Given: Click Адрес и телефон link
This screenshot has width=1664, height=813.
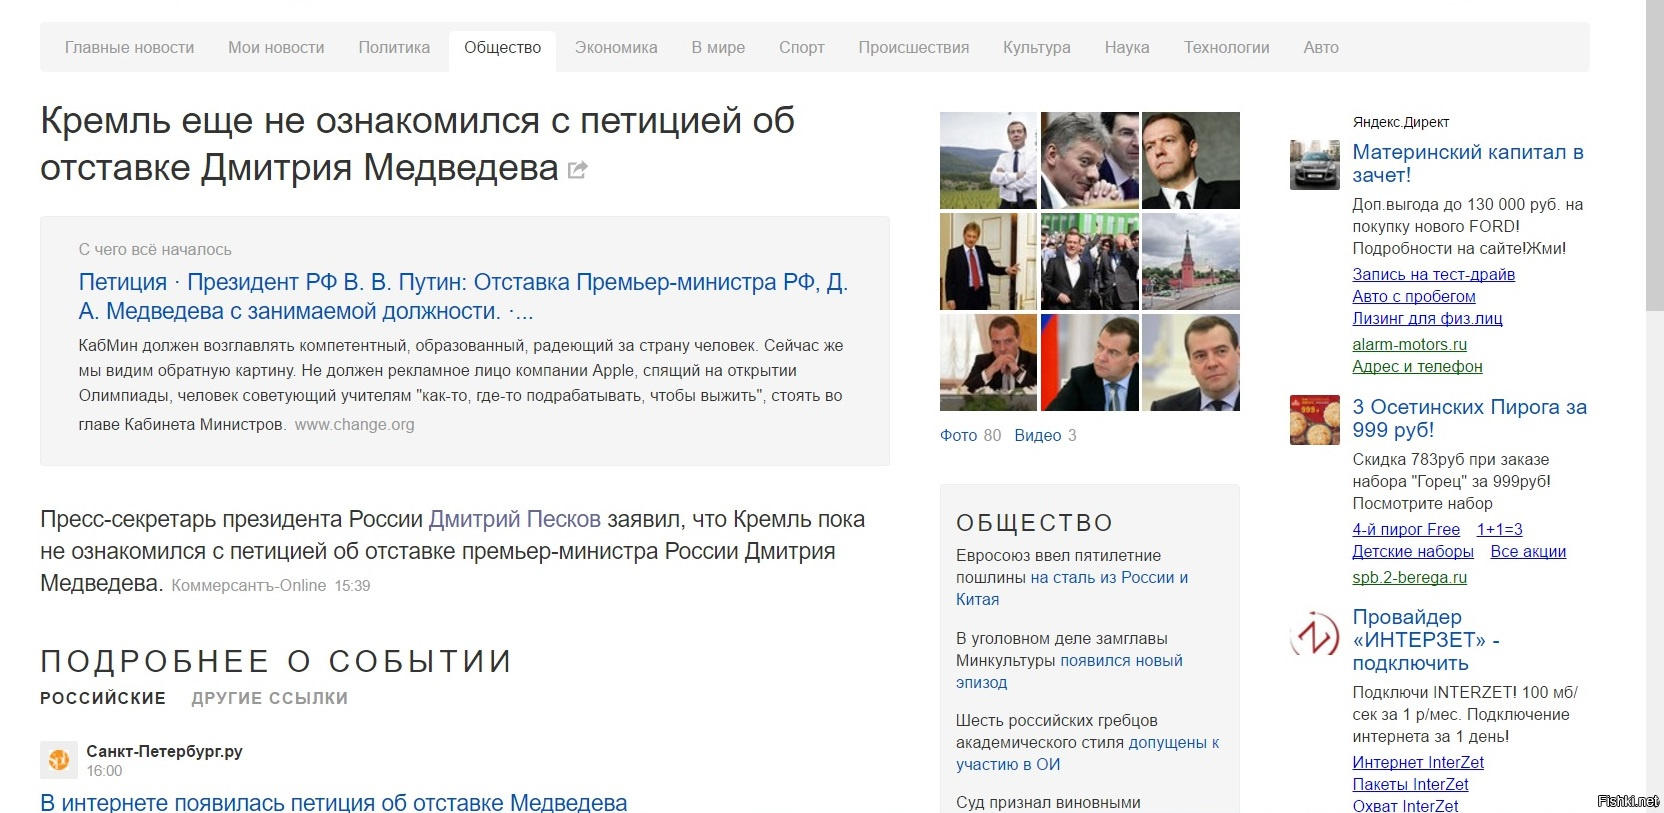Looking at the screenshot, I should coord(1417,366).
